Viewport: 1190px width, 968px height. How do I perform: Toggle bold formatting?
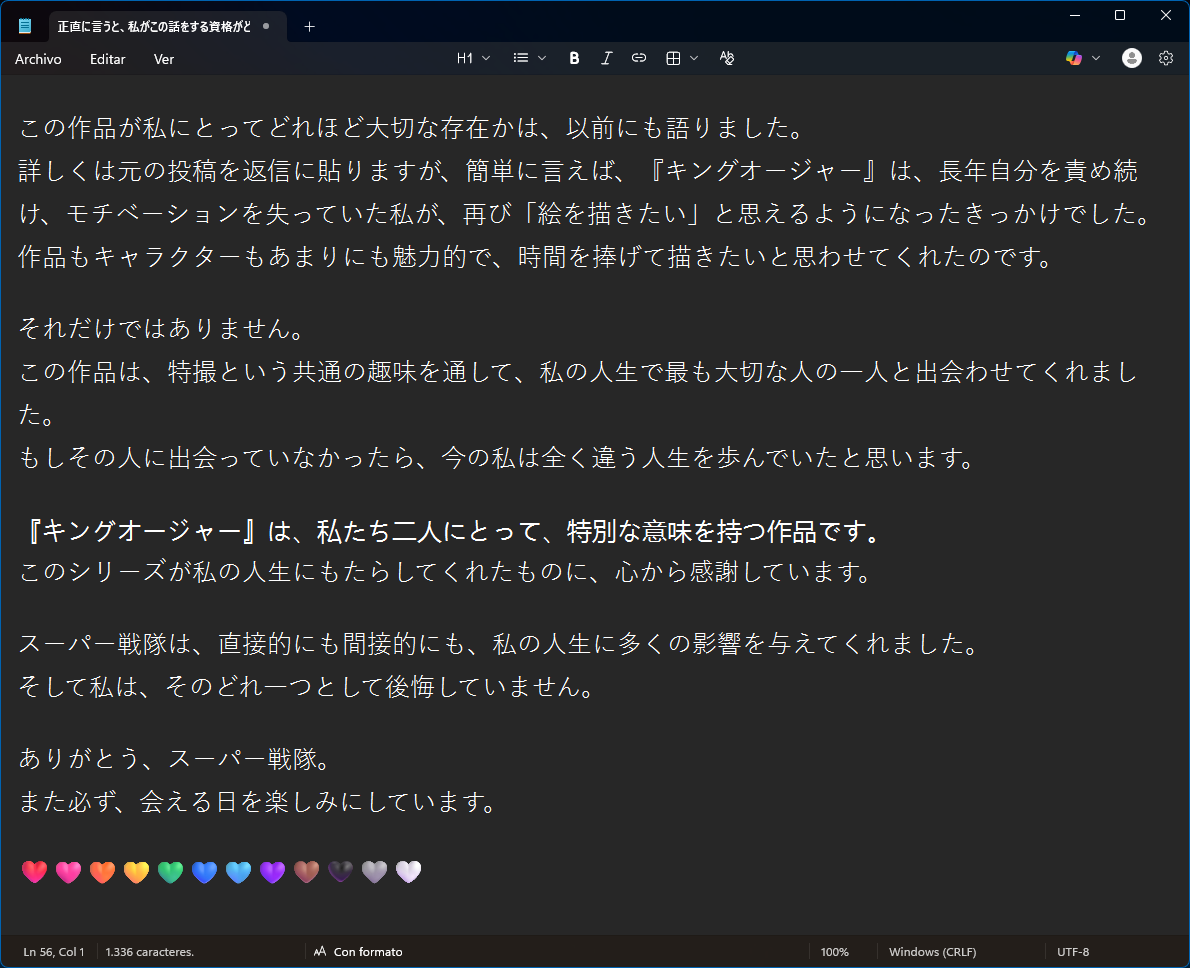point(573,57)
